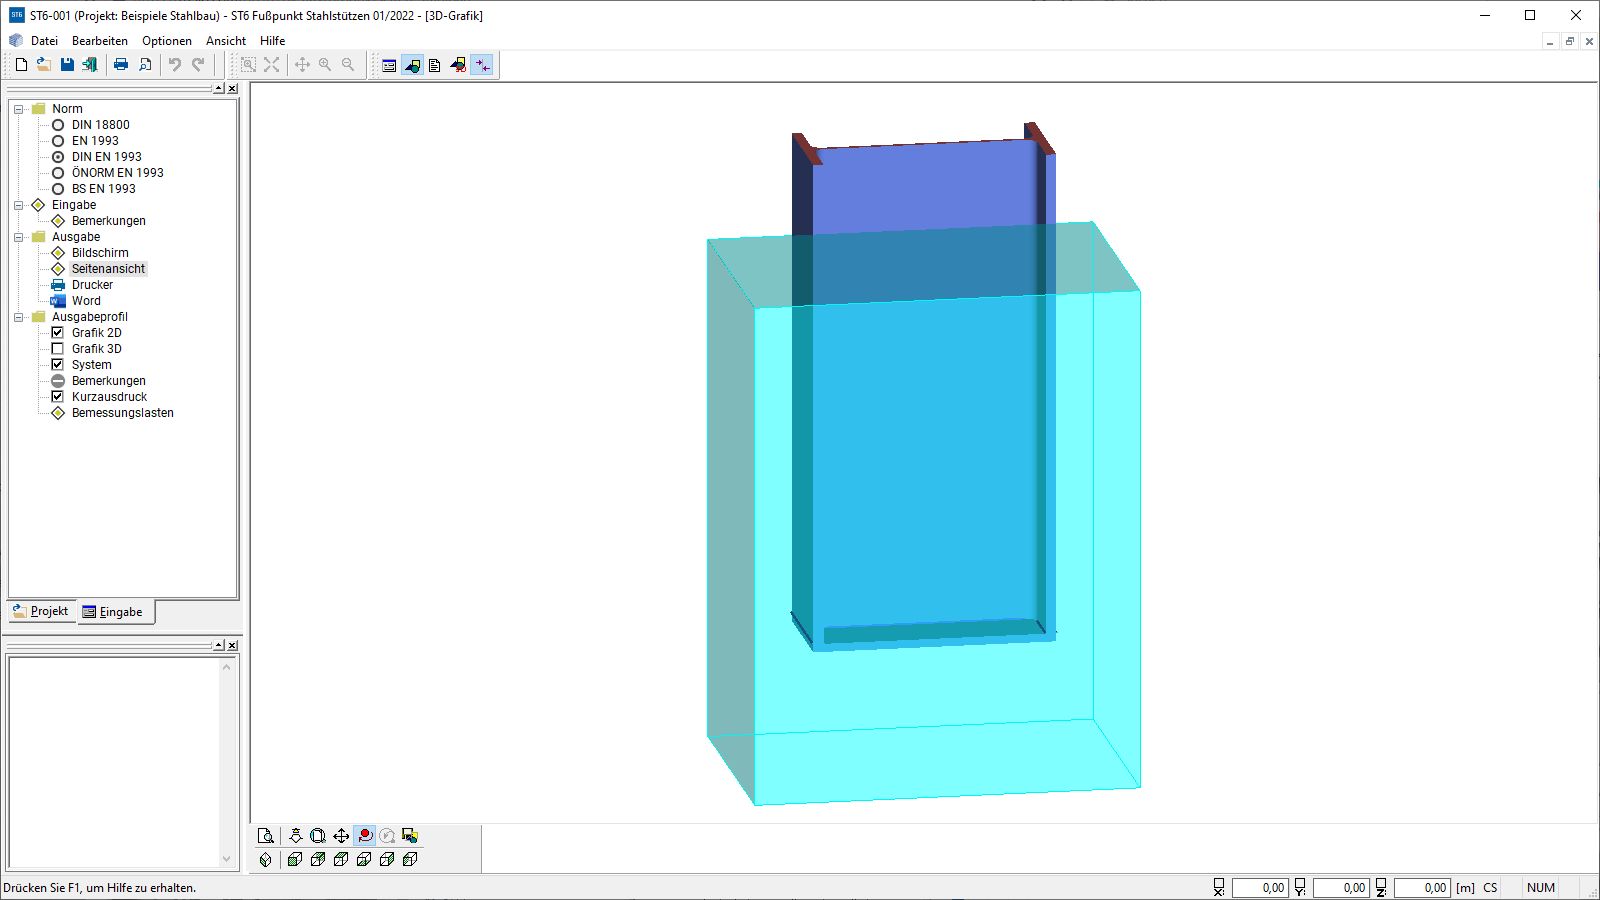Save using the blue floppy disk icon
The width and height of the screenshot is (1600, 900).
67,65
